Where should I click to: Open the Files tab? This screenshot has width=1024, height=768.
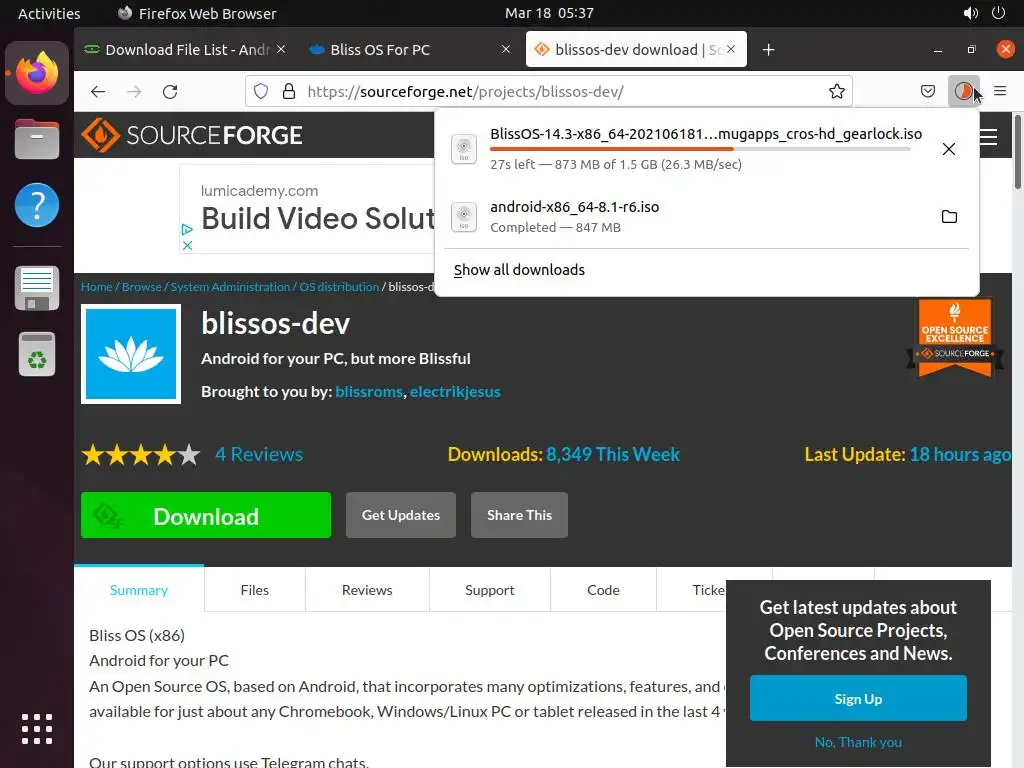(x=255, y=590)
